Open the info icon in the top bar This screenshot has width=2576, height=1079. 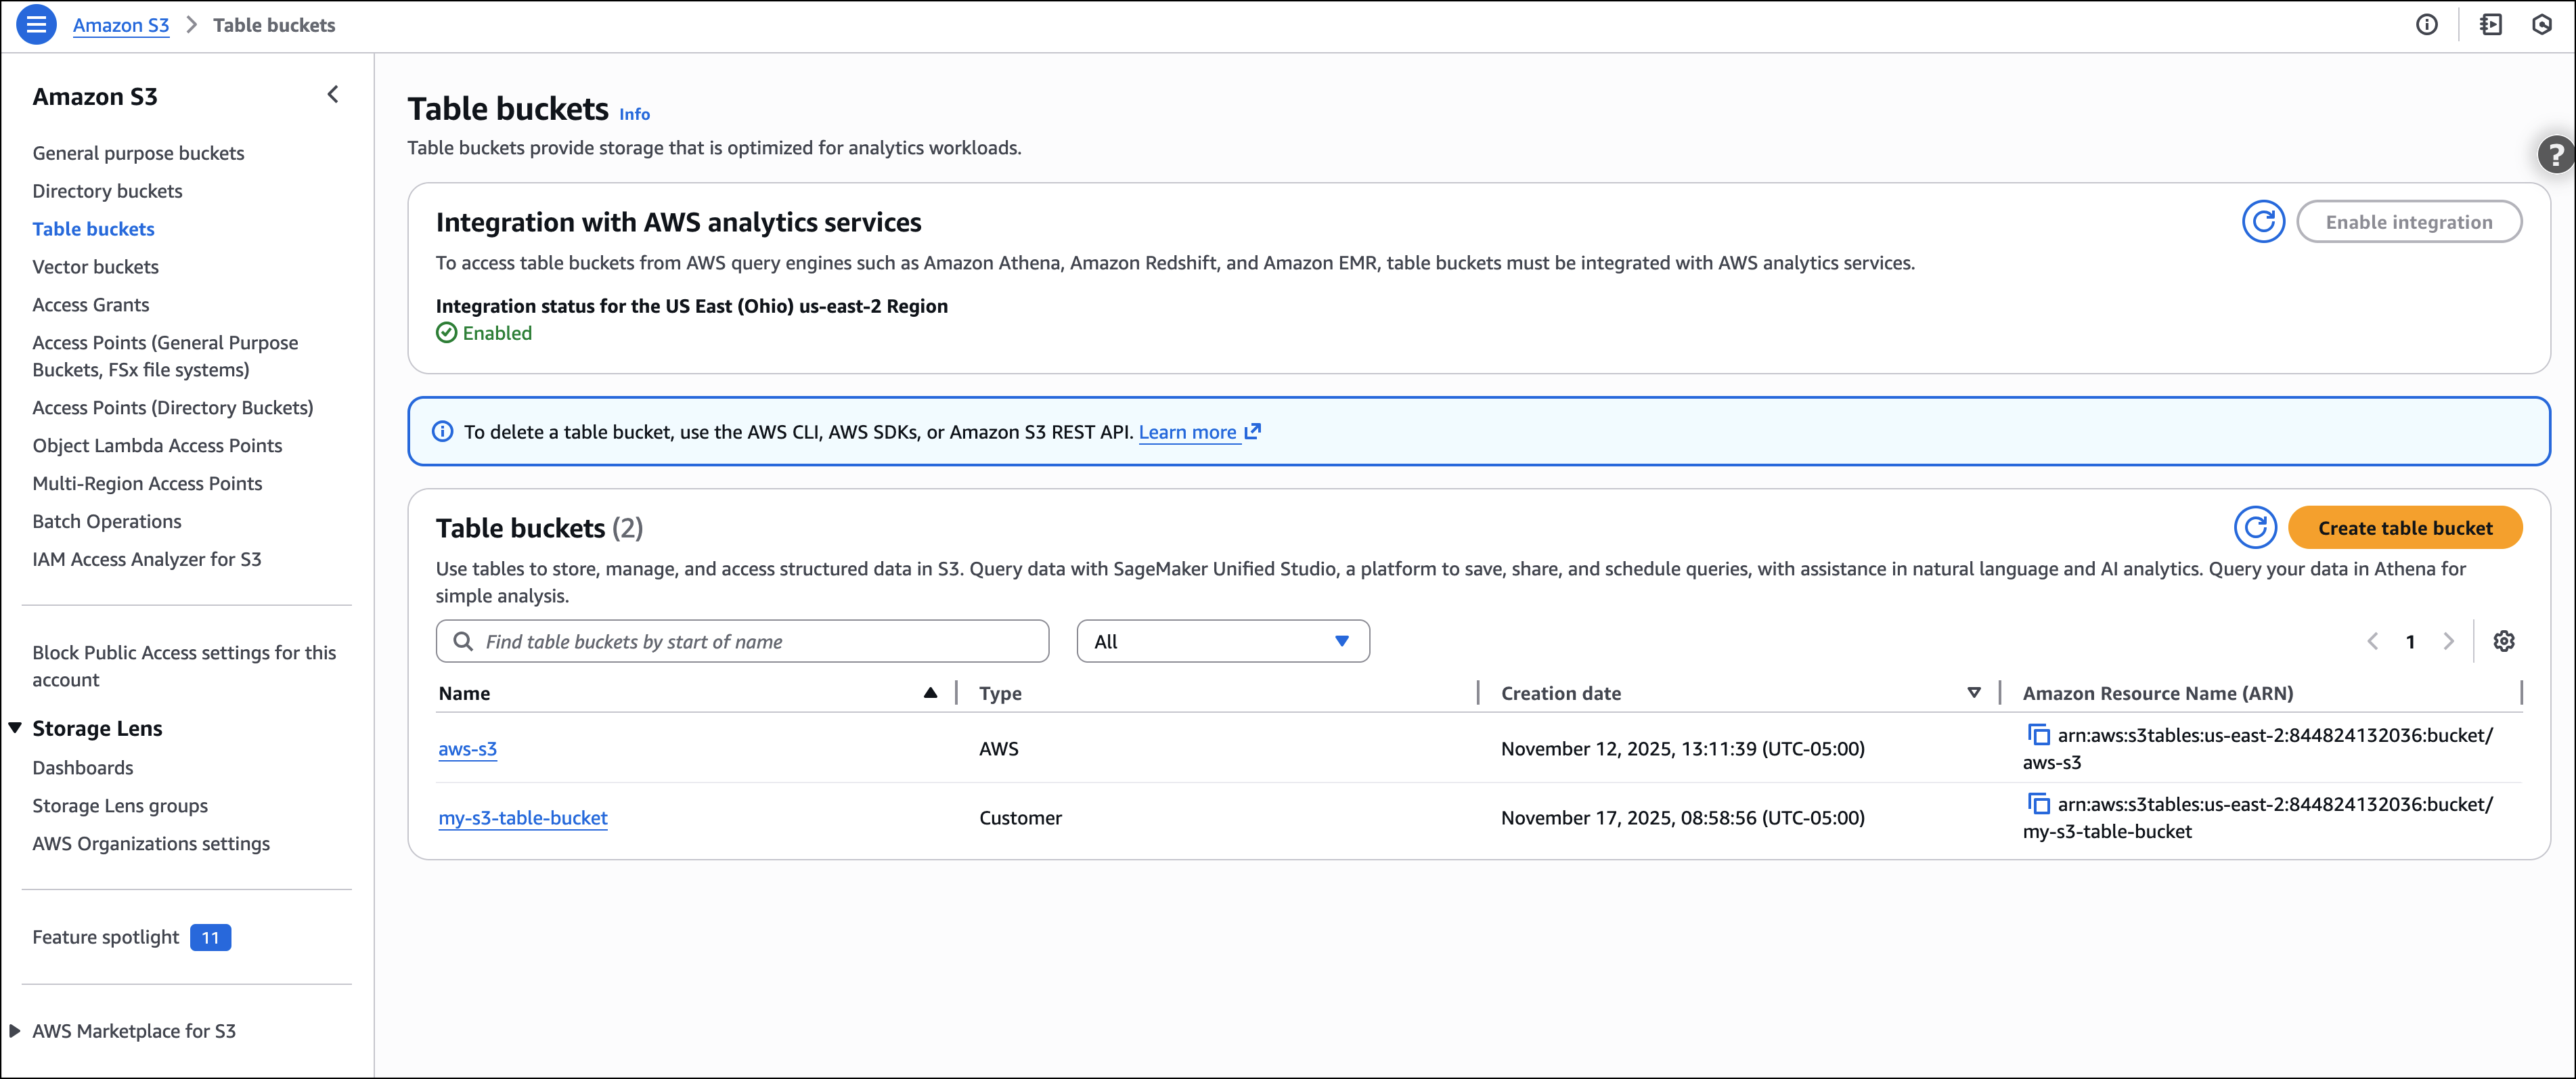pos(2426,25)
